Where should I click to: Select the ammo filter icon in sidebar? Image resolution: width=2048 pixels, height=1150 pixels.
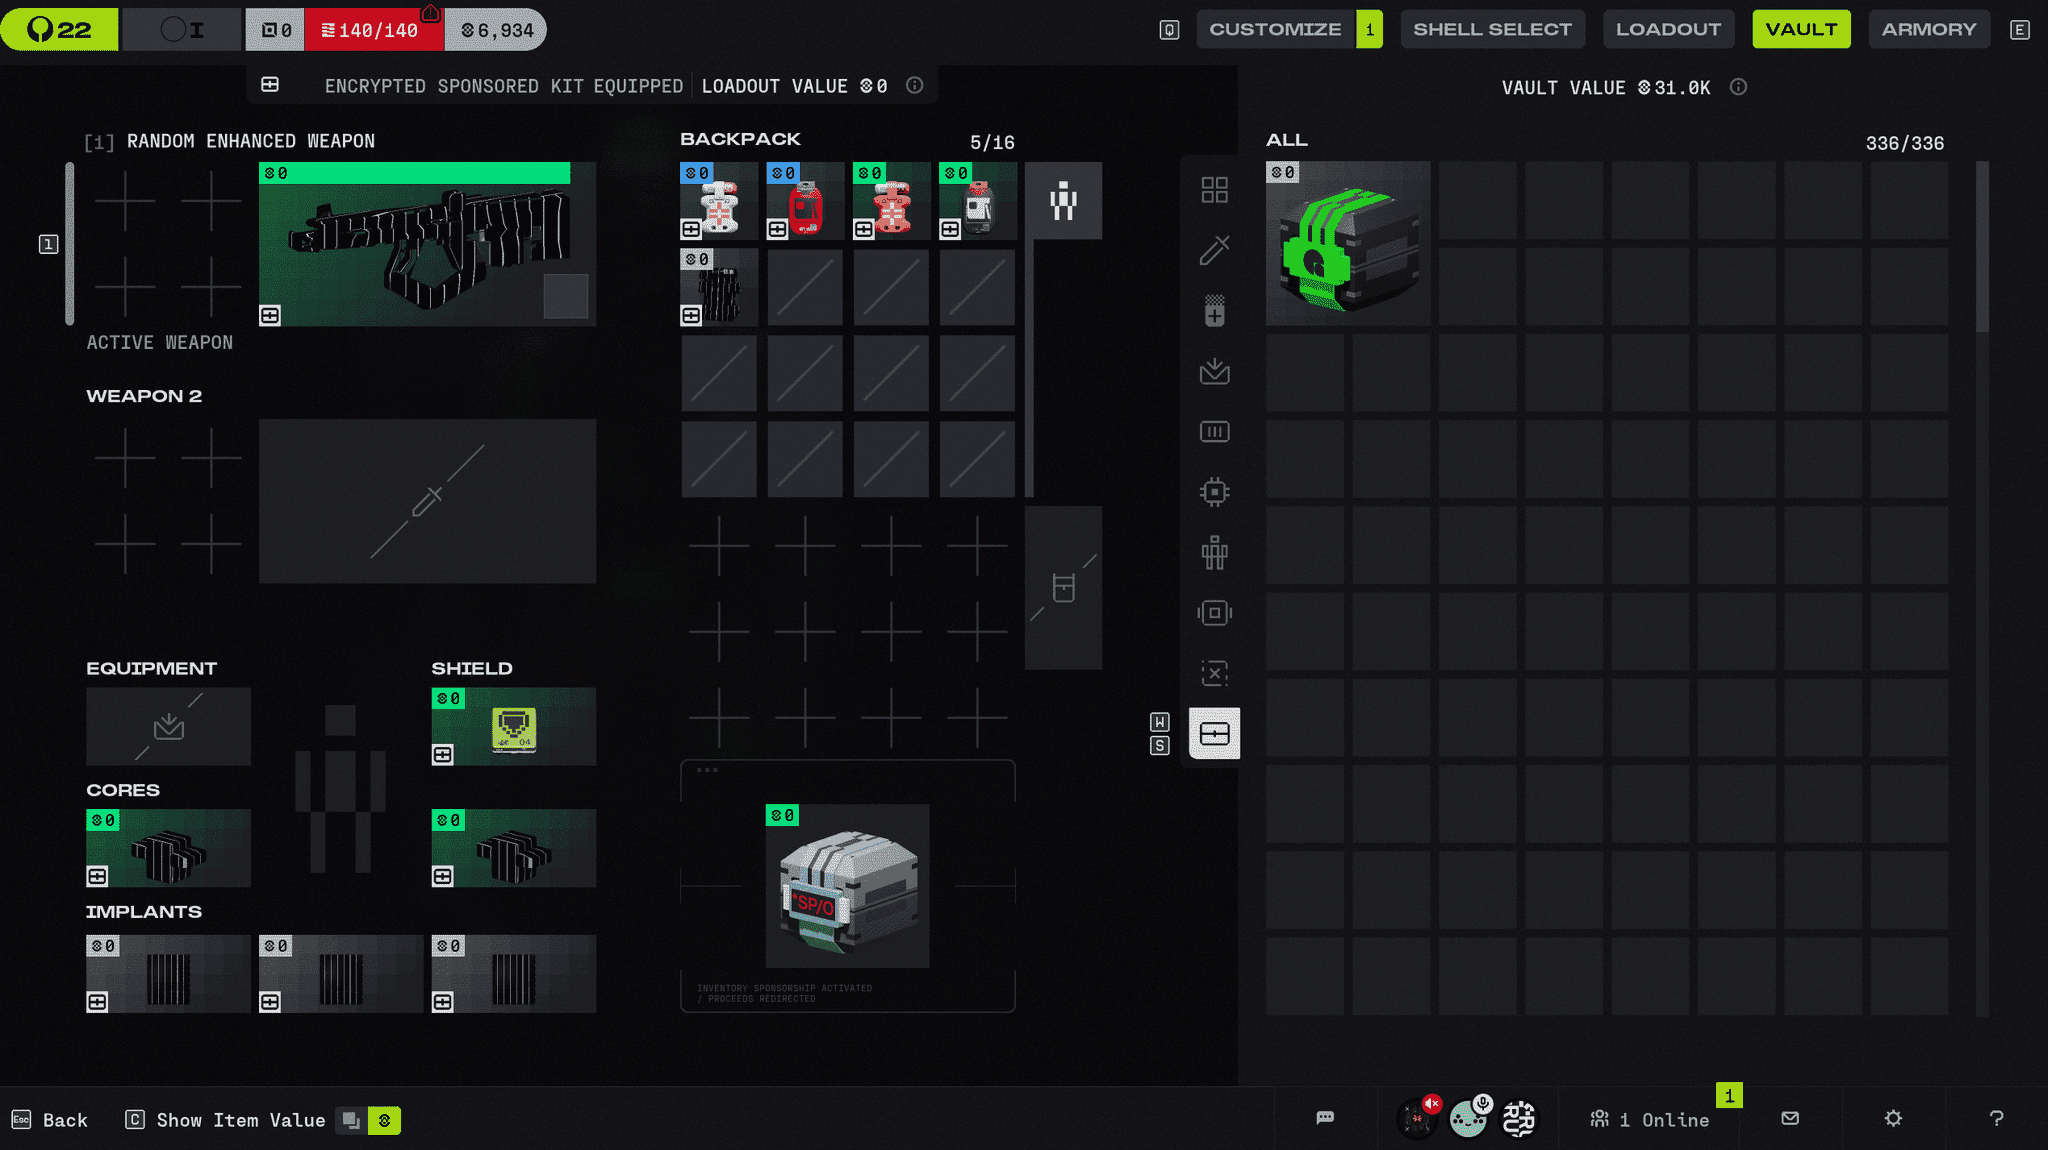click(1214, 432)
